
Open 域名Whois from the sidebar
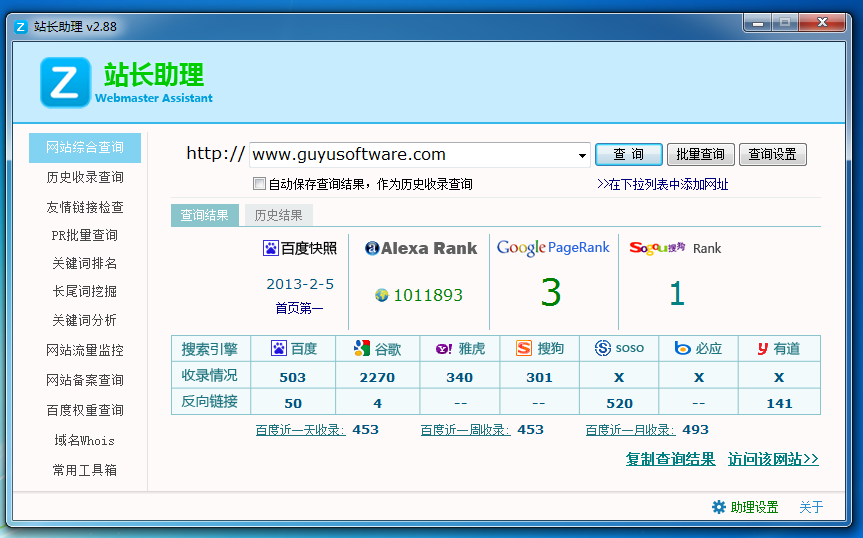click(x=85, y=441)
